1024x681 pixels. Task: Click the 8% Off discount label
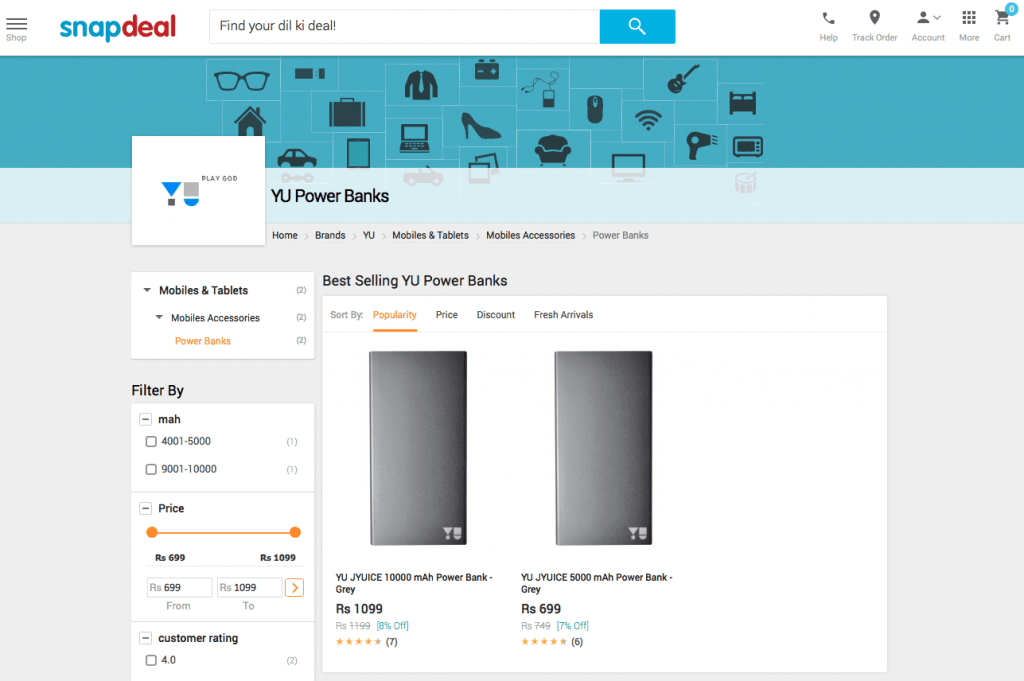tap(392, 626)
